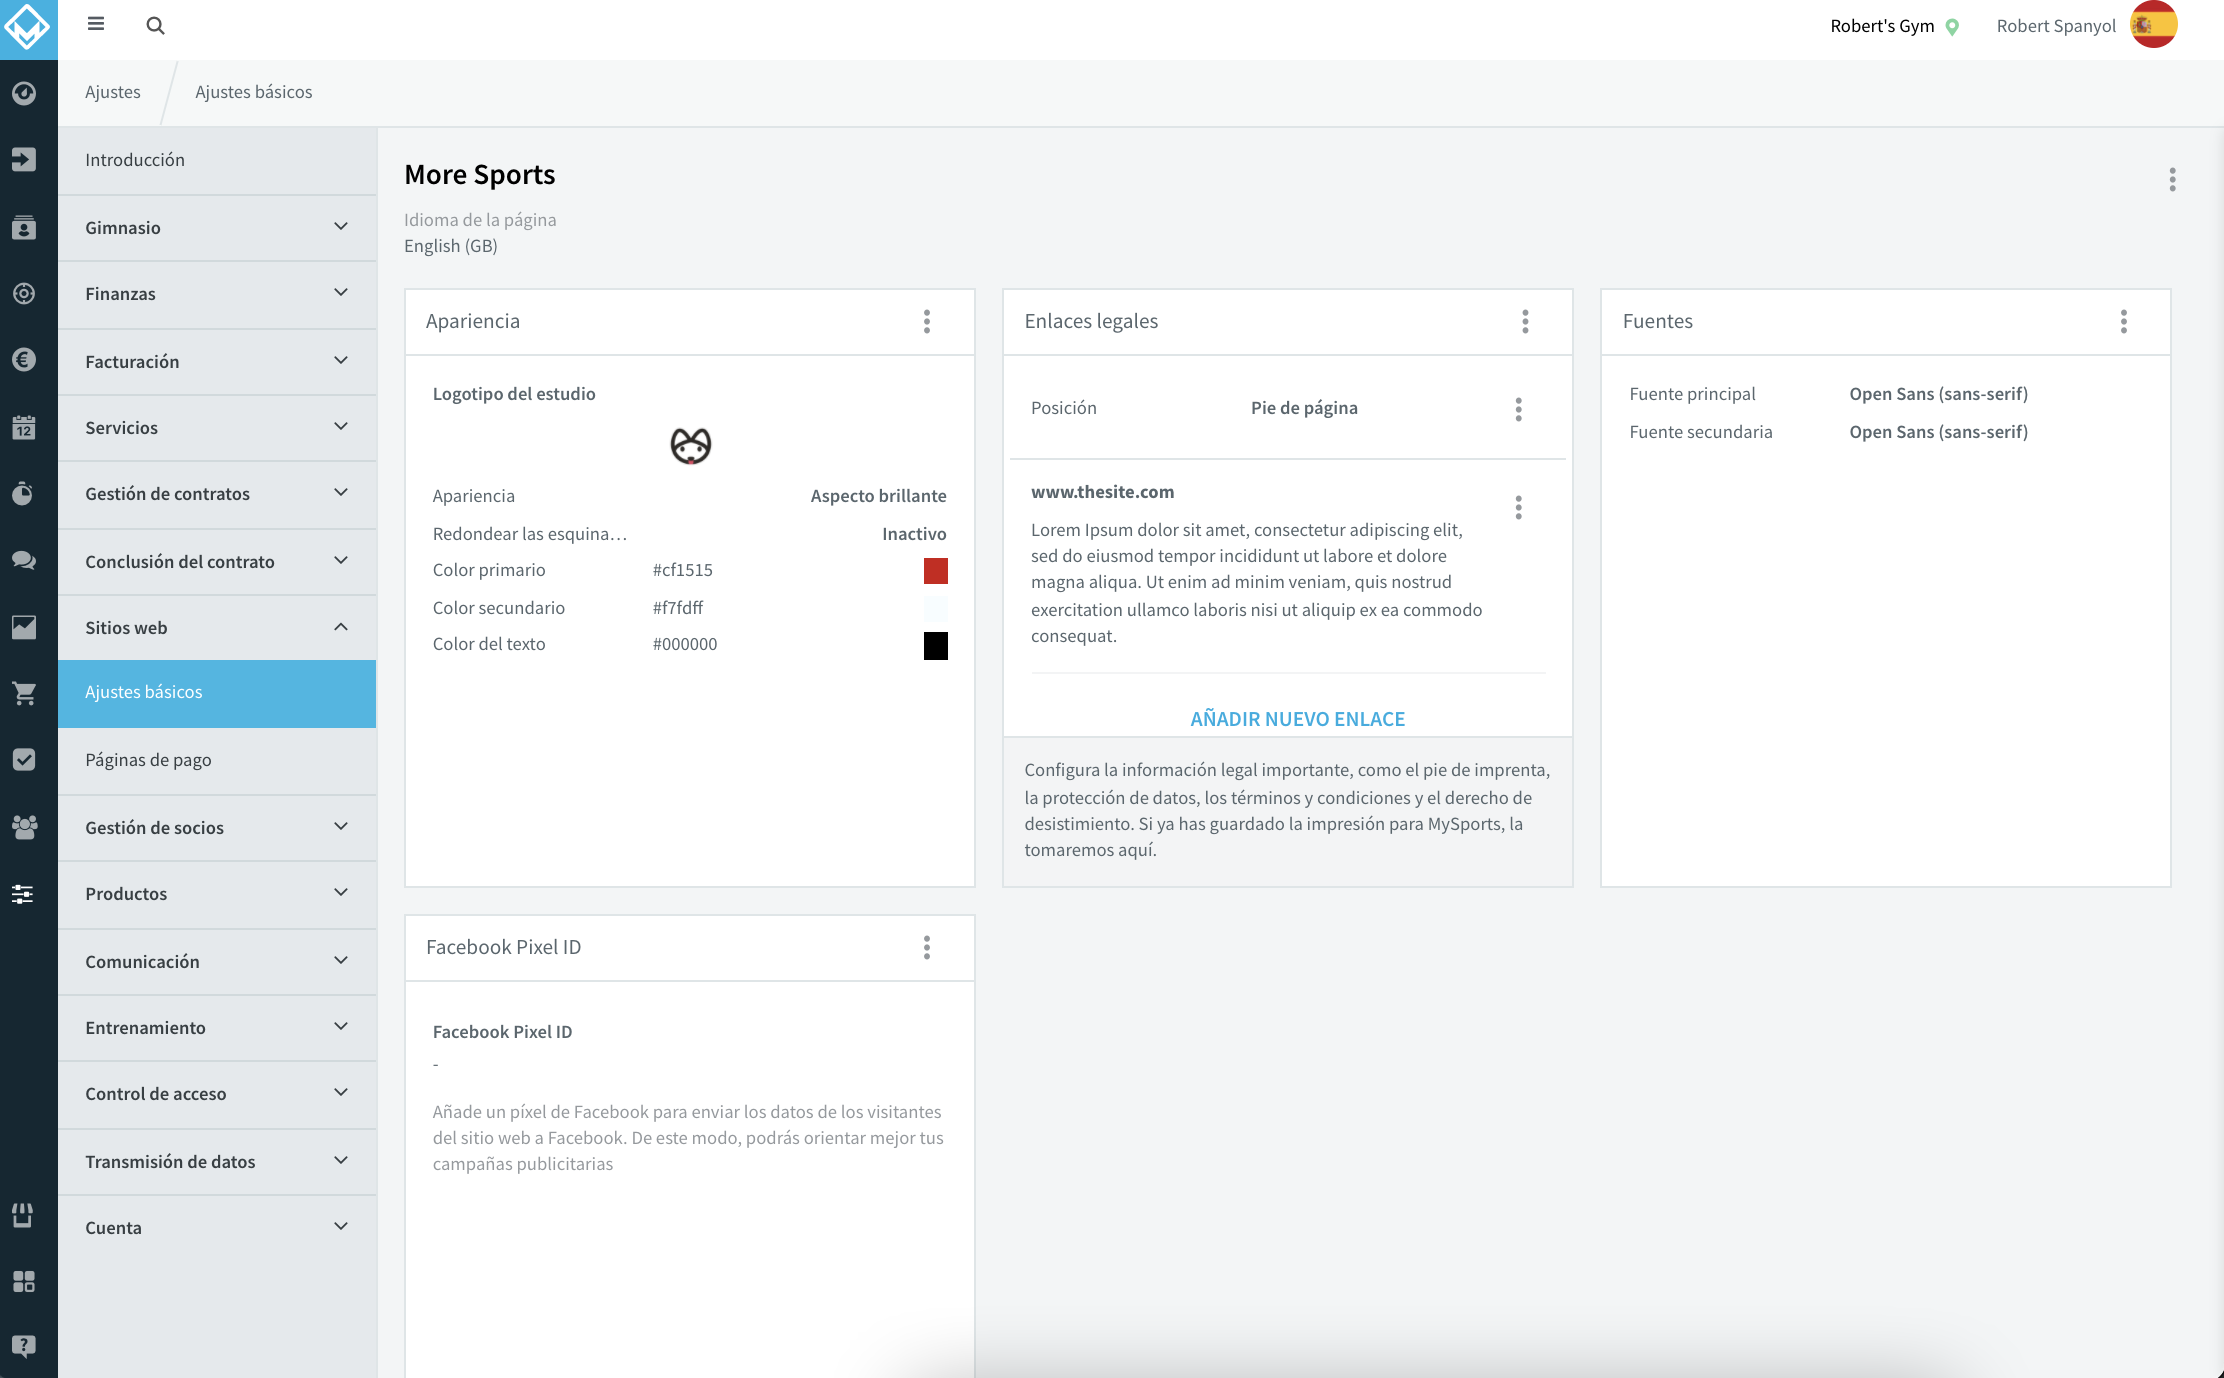
Task: Expand the Gimnasio section
Action: [x=217, y=228]
